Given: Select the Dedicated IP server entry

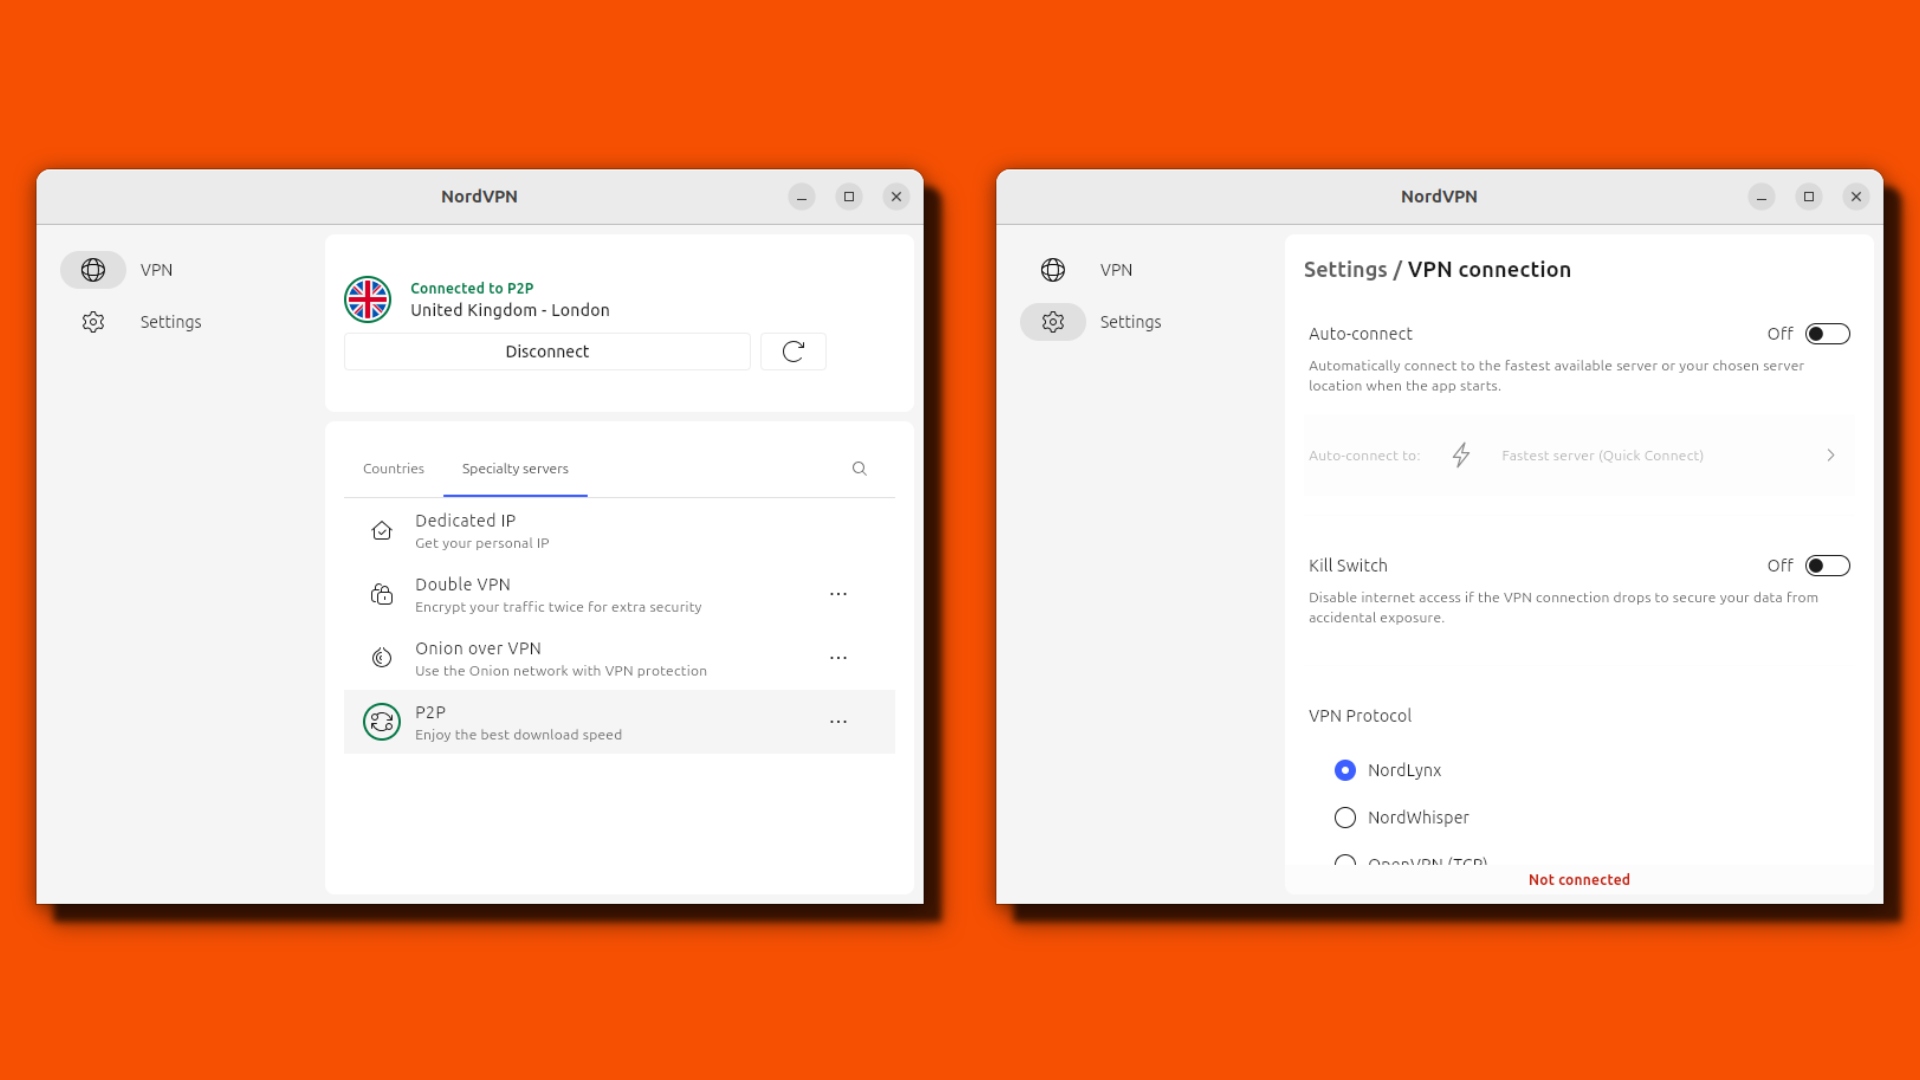Looking at the screenshot, I should tap(619, 531).
